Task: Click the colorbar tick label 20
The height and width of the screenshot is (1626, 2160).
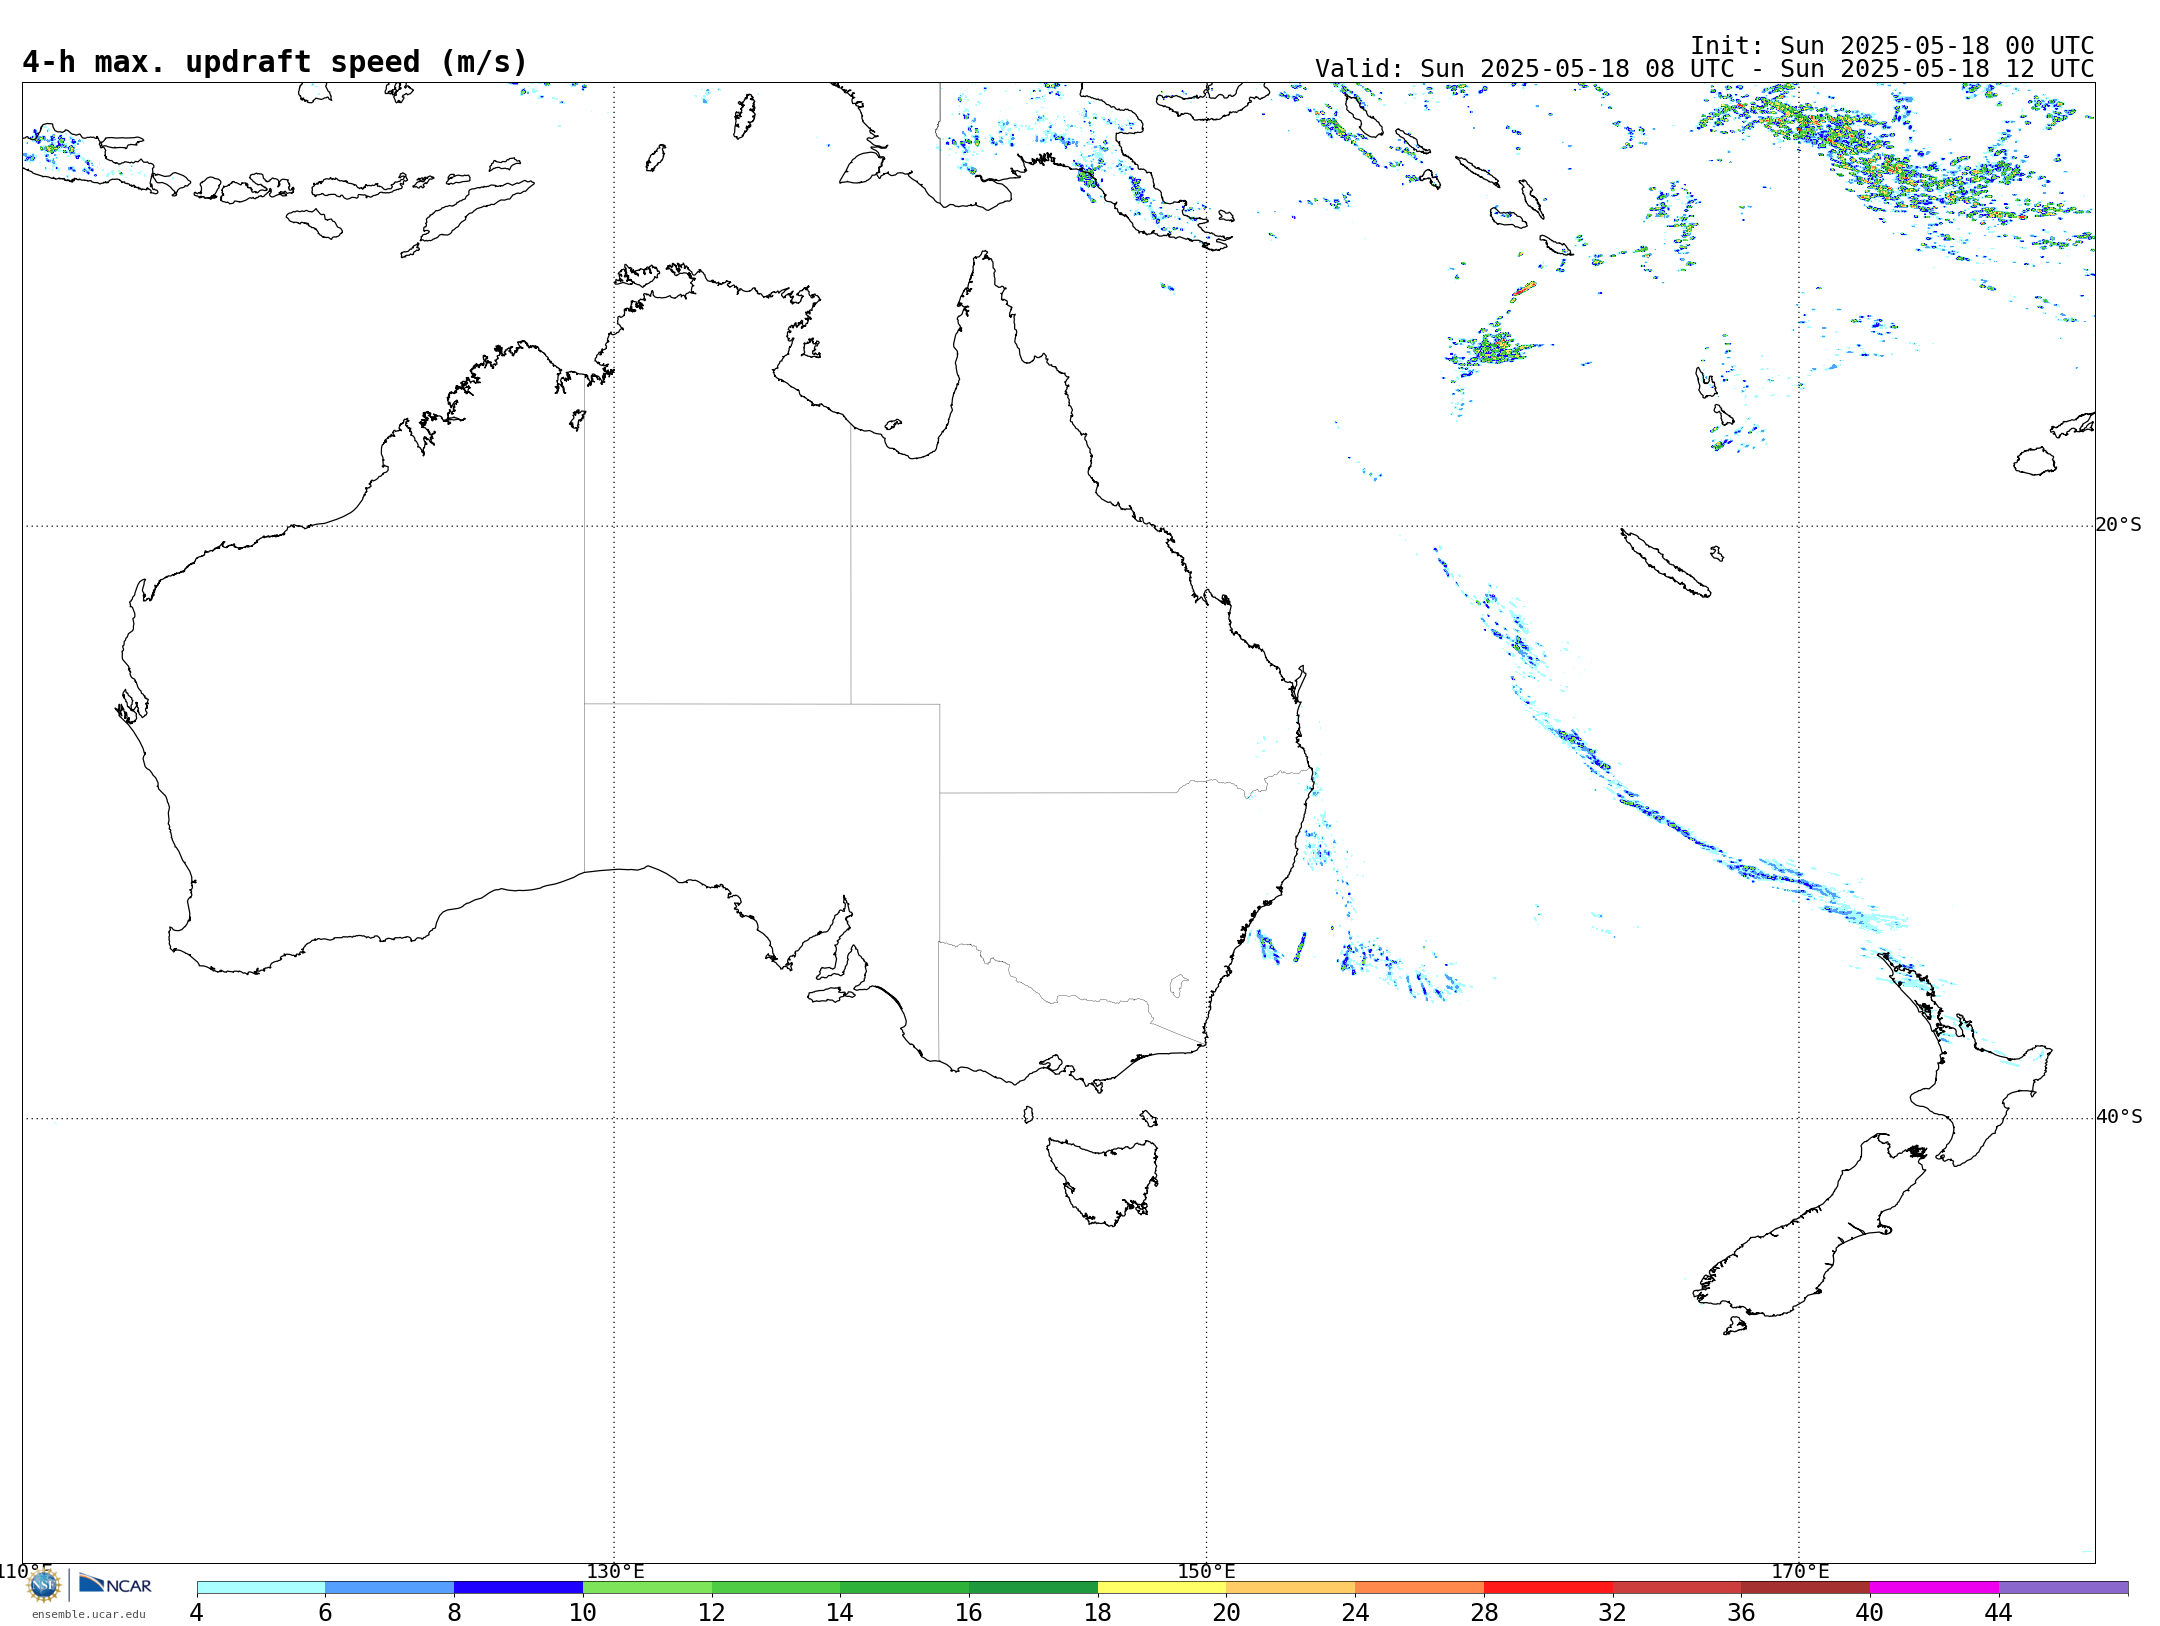Action: coord(1227,1613)
